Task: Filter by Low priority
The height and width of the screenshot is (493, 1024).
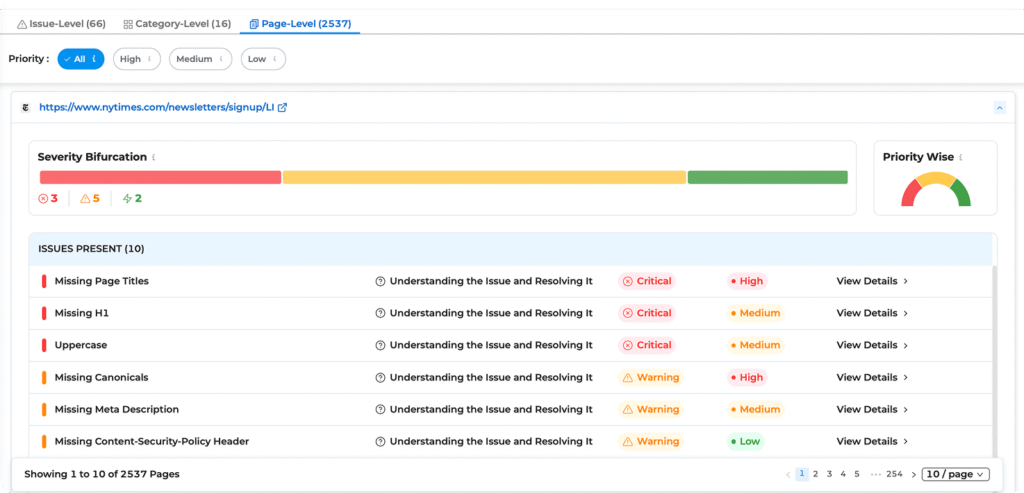Action: point(263,59)
